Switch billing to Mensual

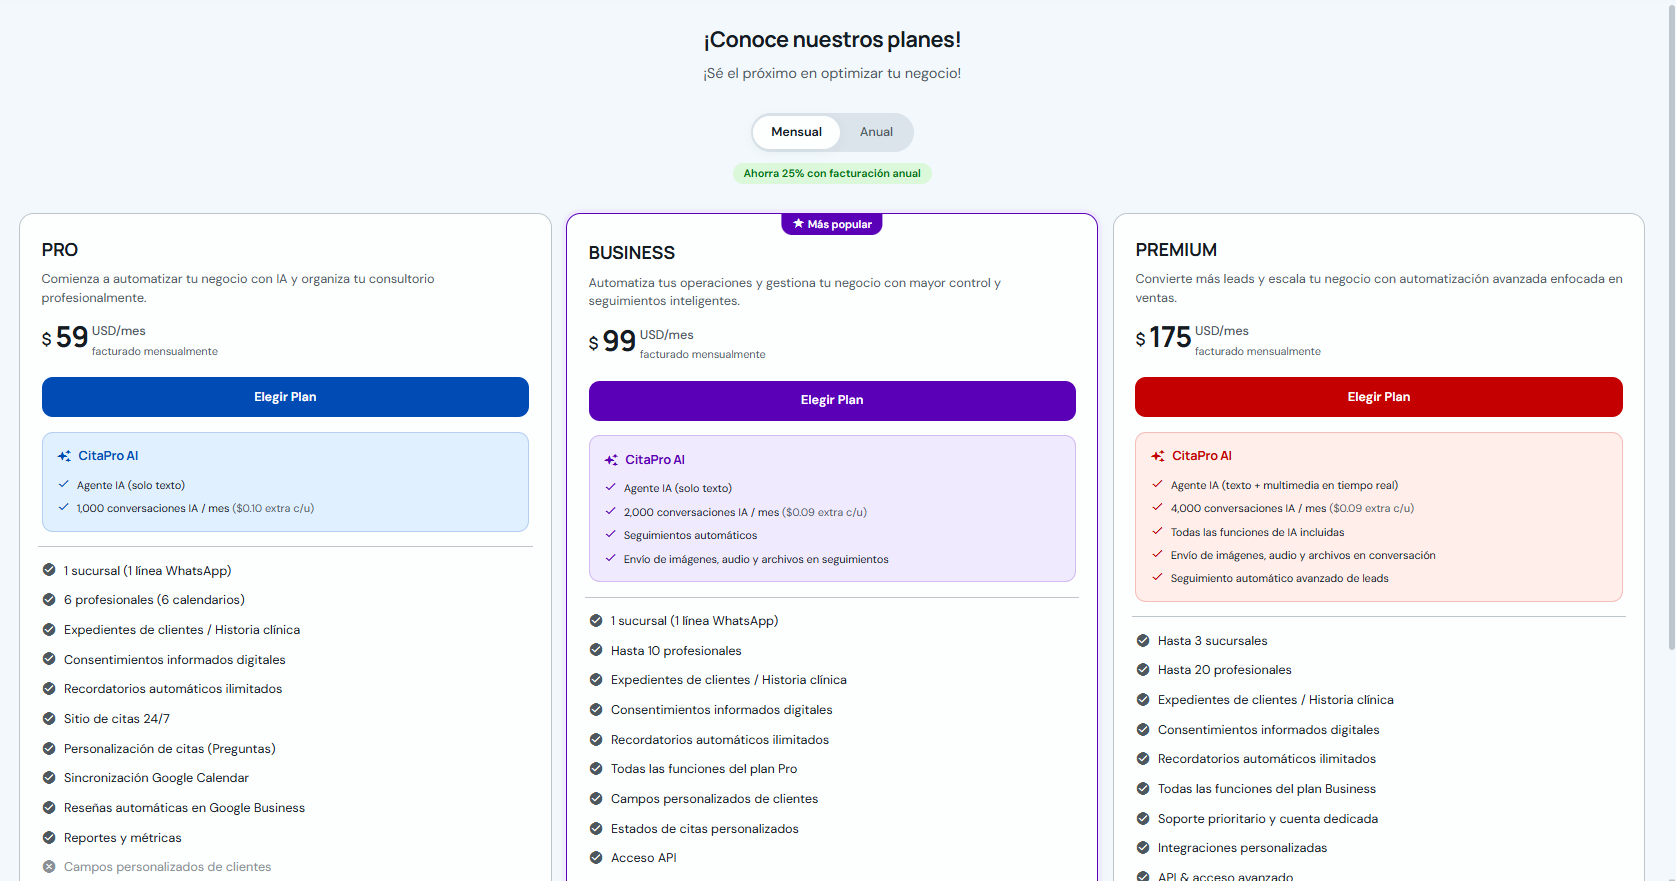(x=796, y=132)
